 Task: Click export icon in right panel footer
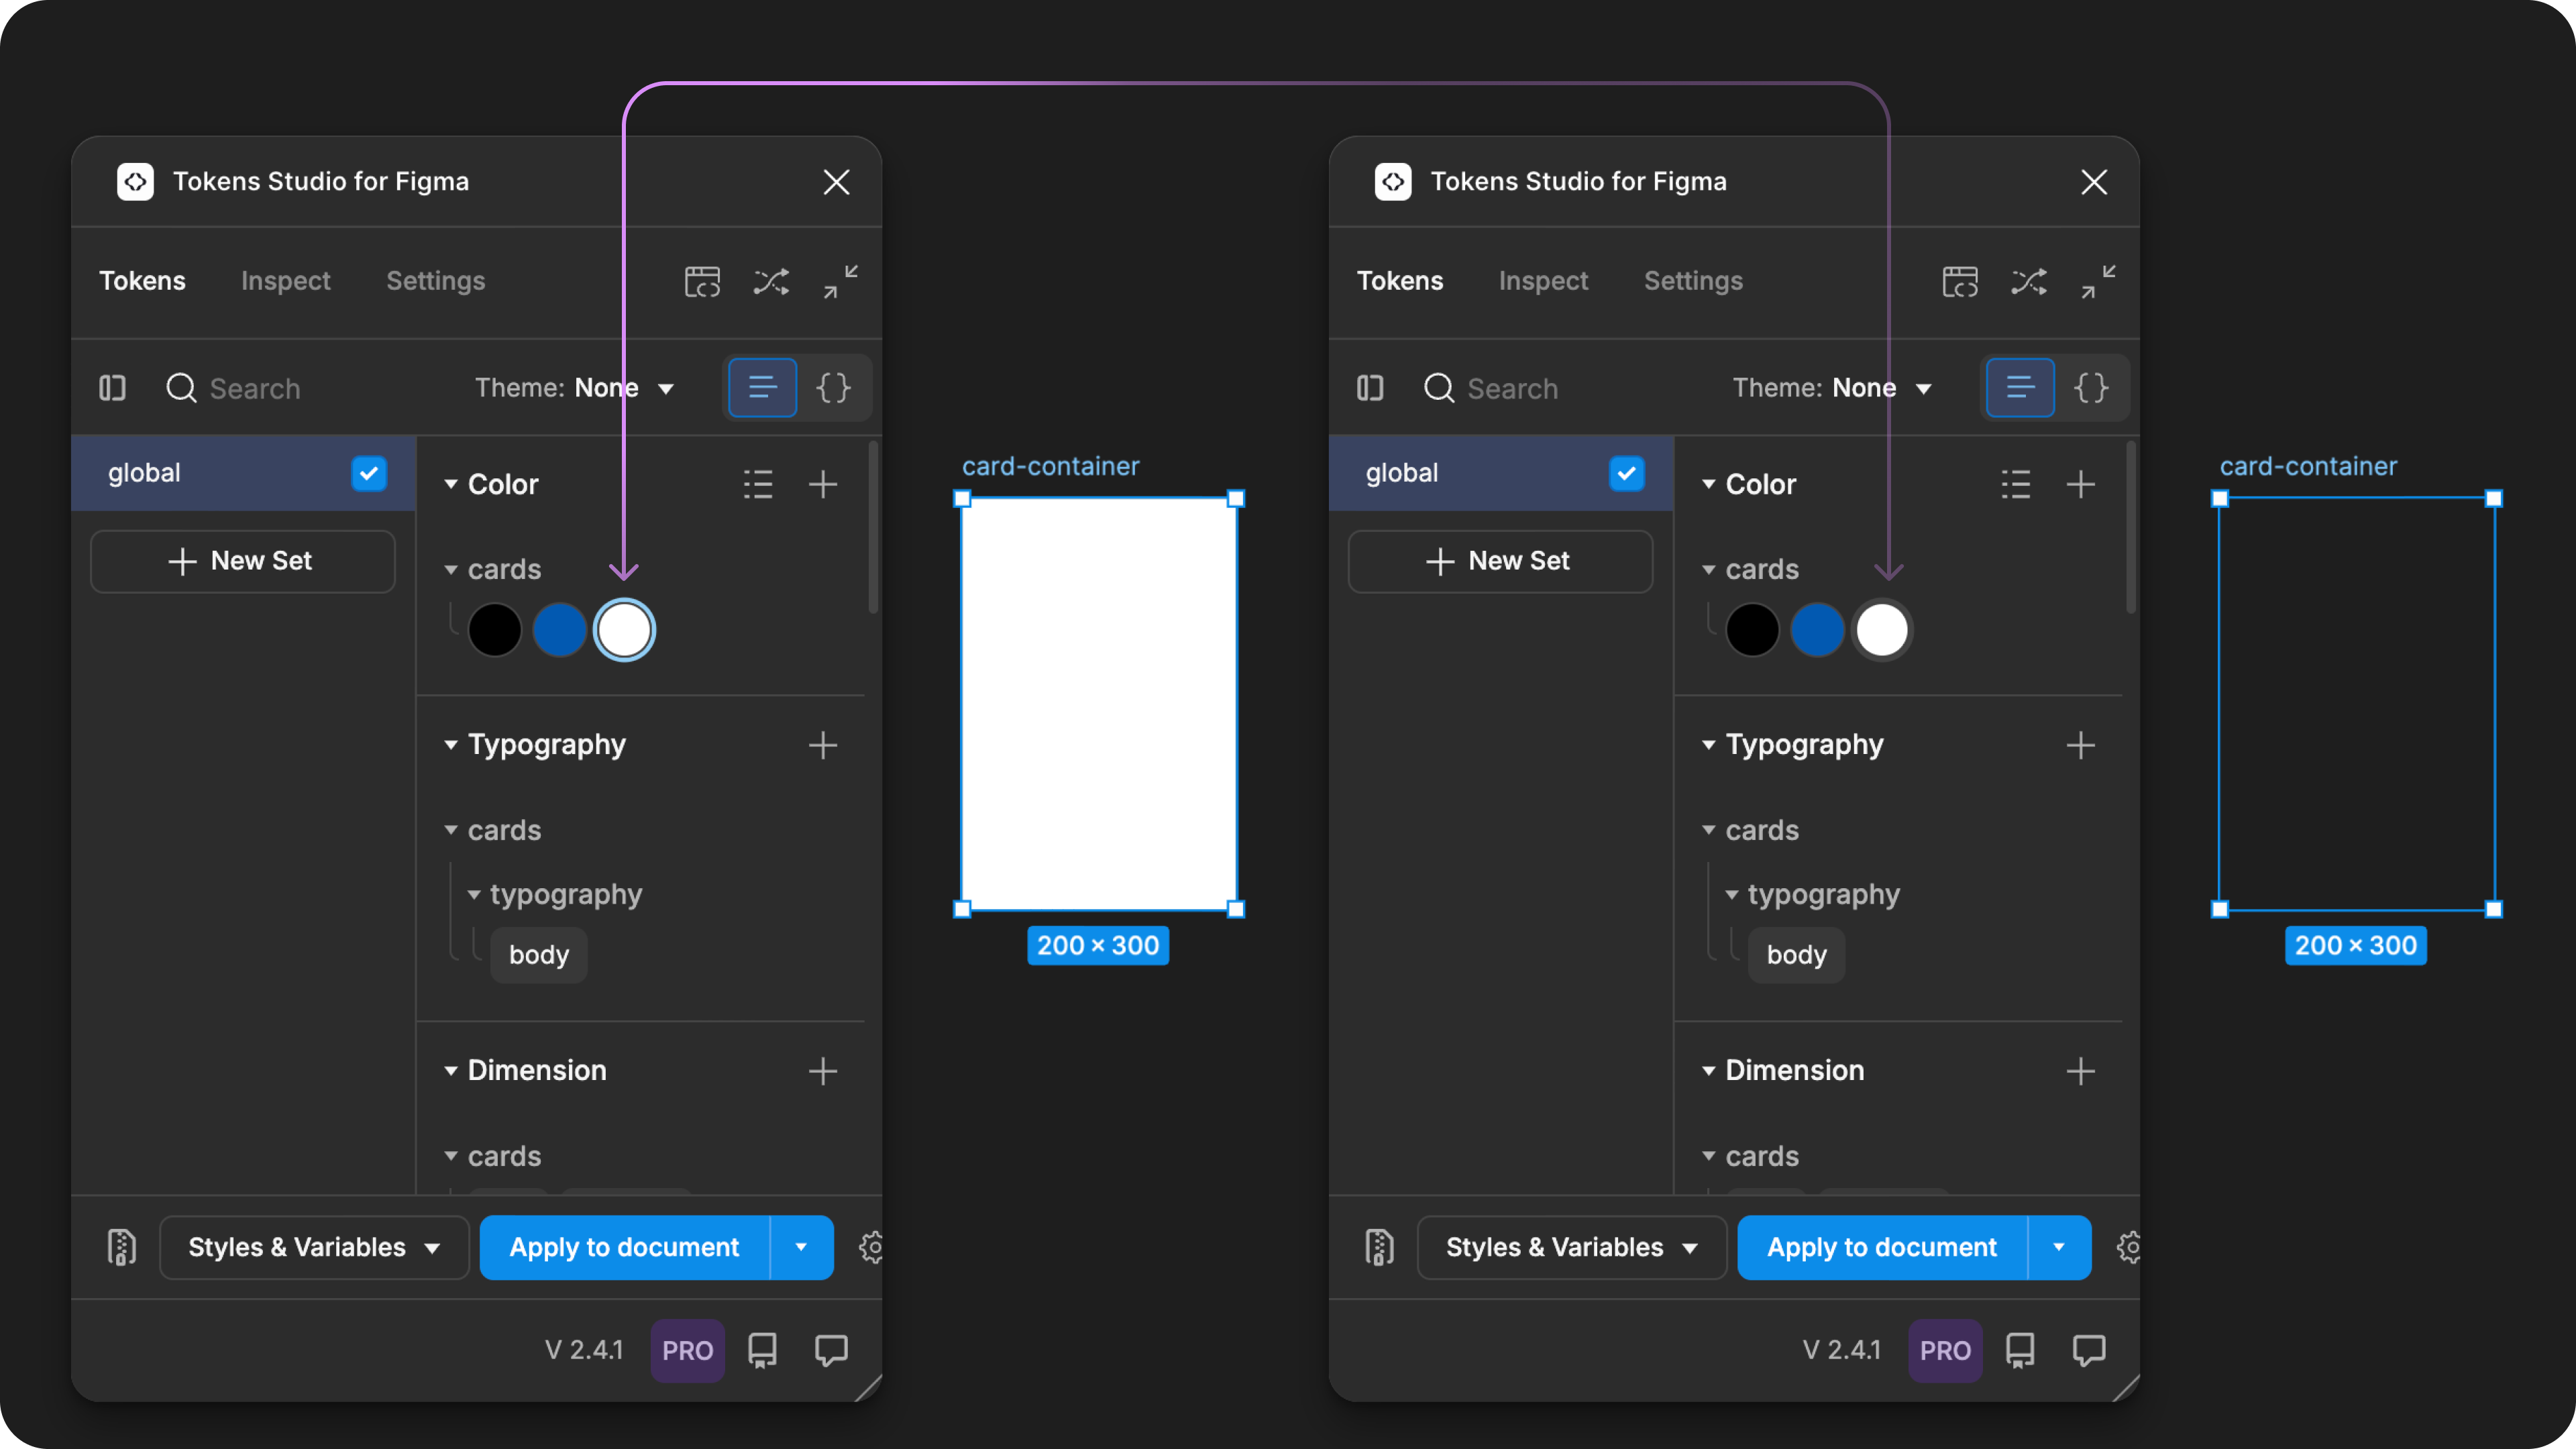click(1380, 1247)
